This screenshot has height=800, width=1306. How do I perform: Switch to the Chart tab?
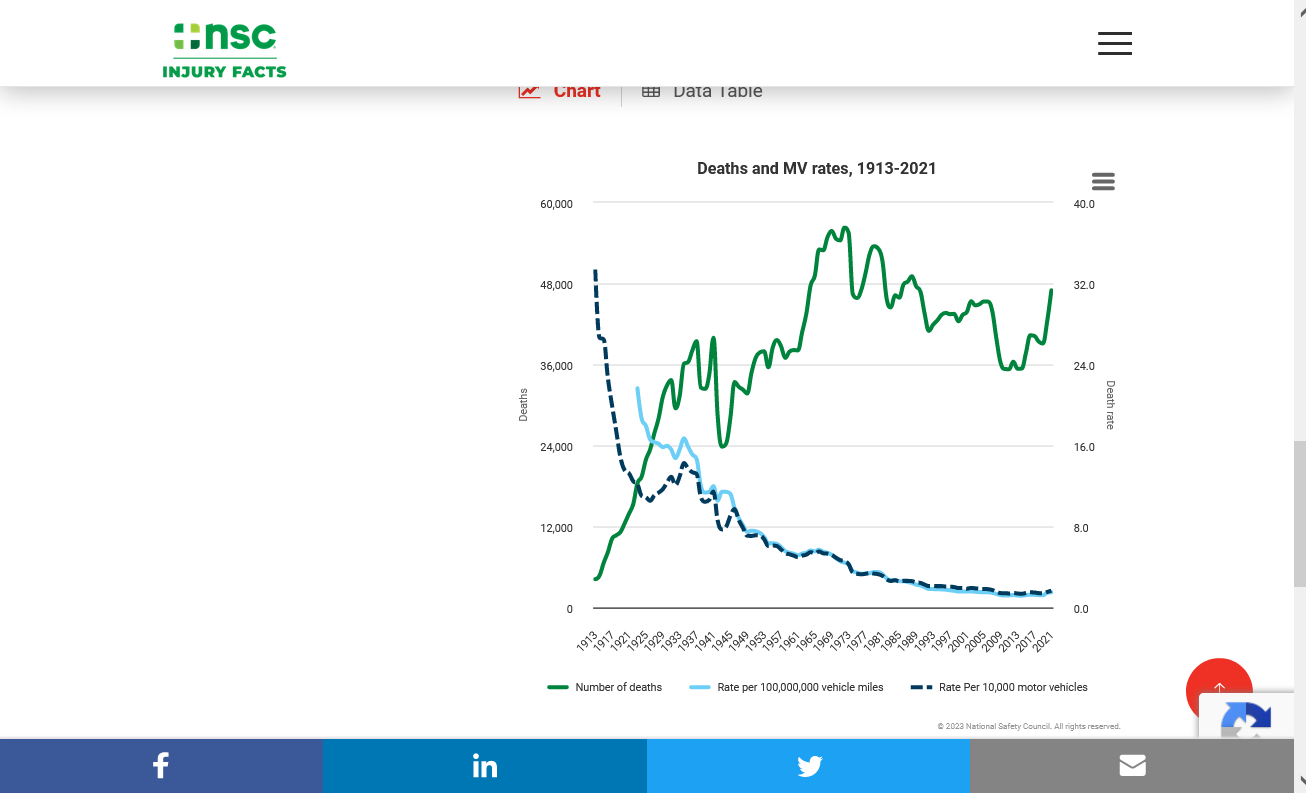(576, 91)
